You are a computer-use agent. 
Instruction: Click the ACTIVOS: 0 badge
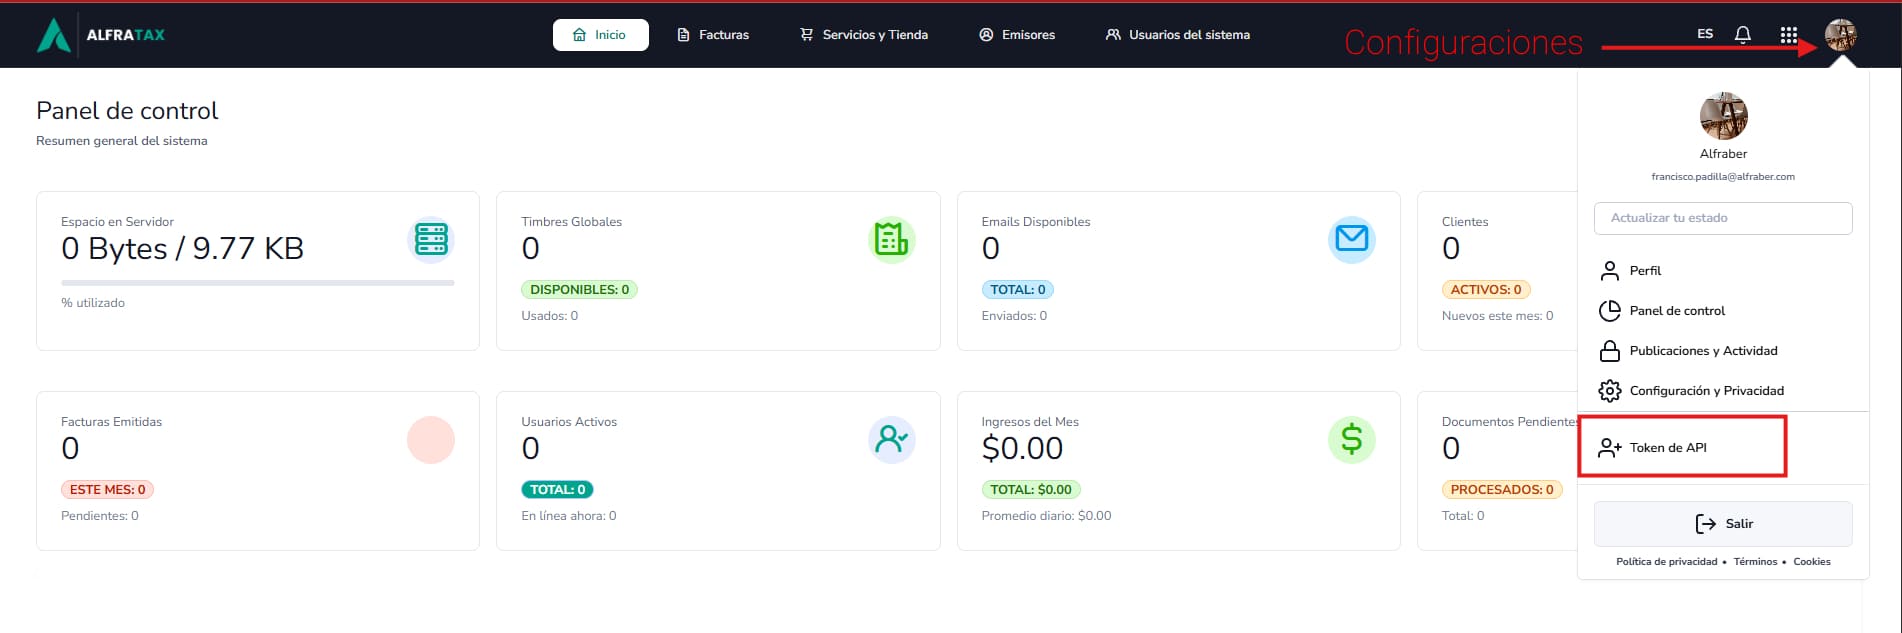click(1486, 290)
